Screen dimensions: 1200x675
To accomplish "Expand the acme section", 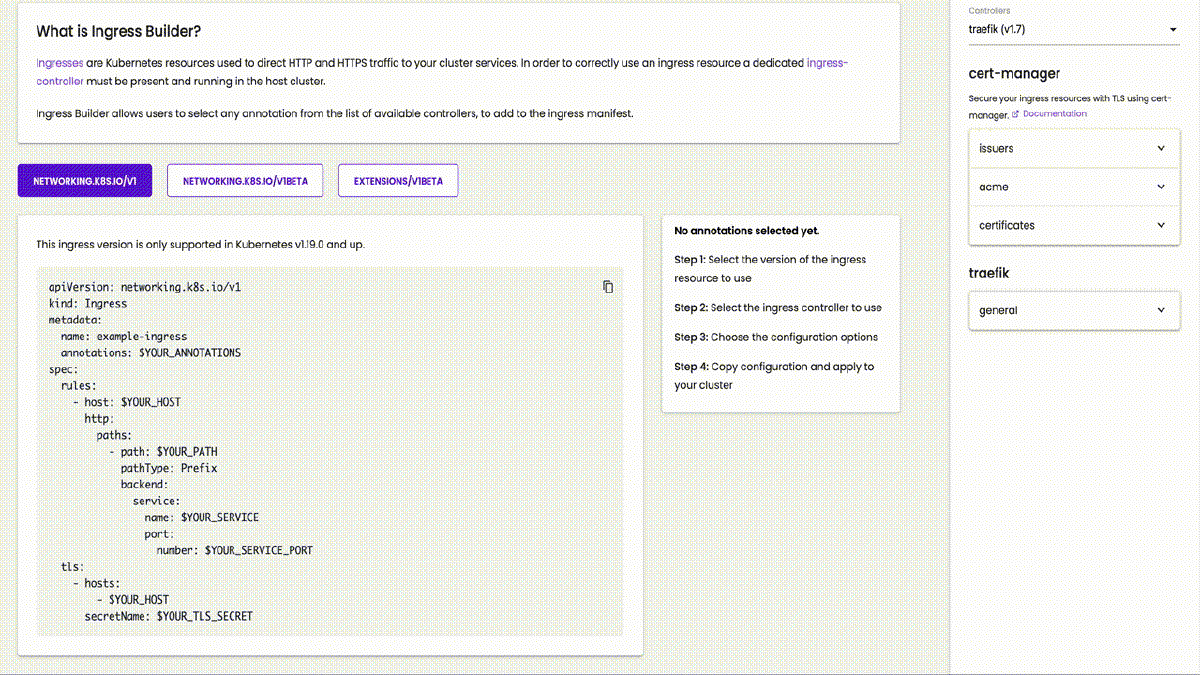I will coord(1073,187).
